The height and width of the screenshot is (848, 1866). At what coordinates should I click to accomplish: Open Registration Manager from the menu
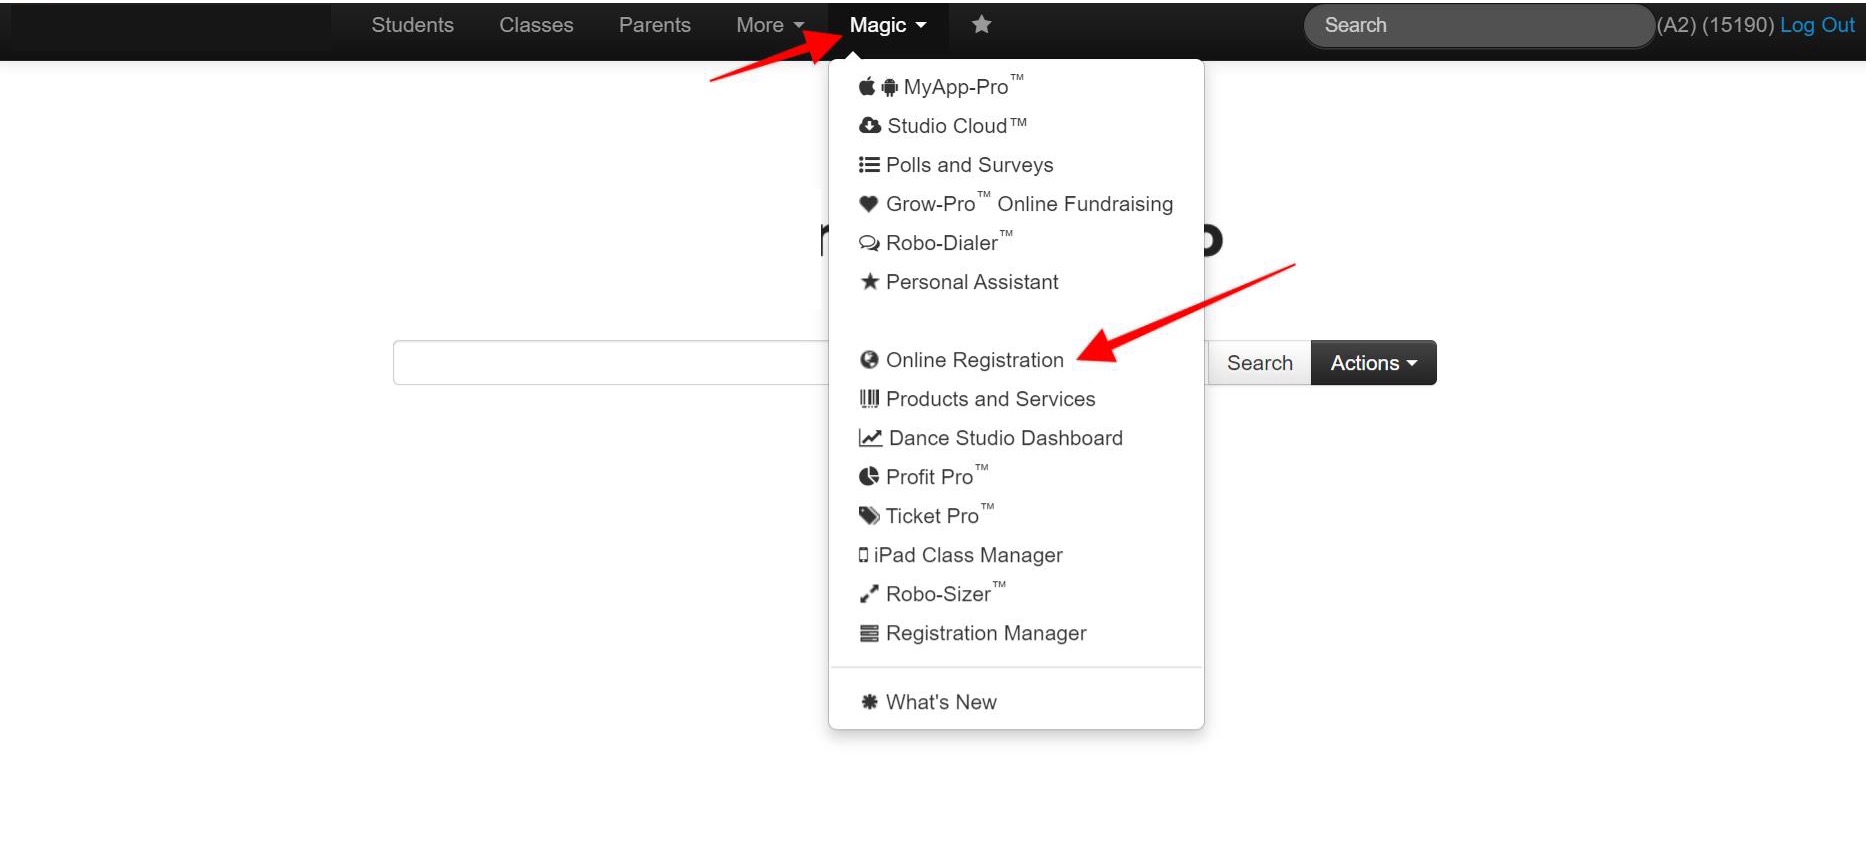point(985,633)
